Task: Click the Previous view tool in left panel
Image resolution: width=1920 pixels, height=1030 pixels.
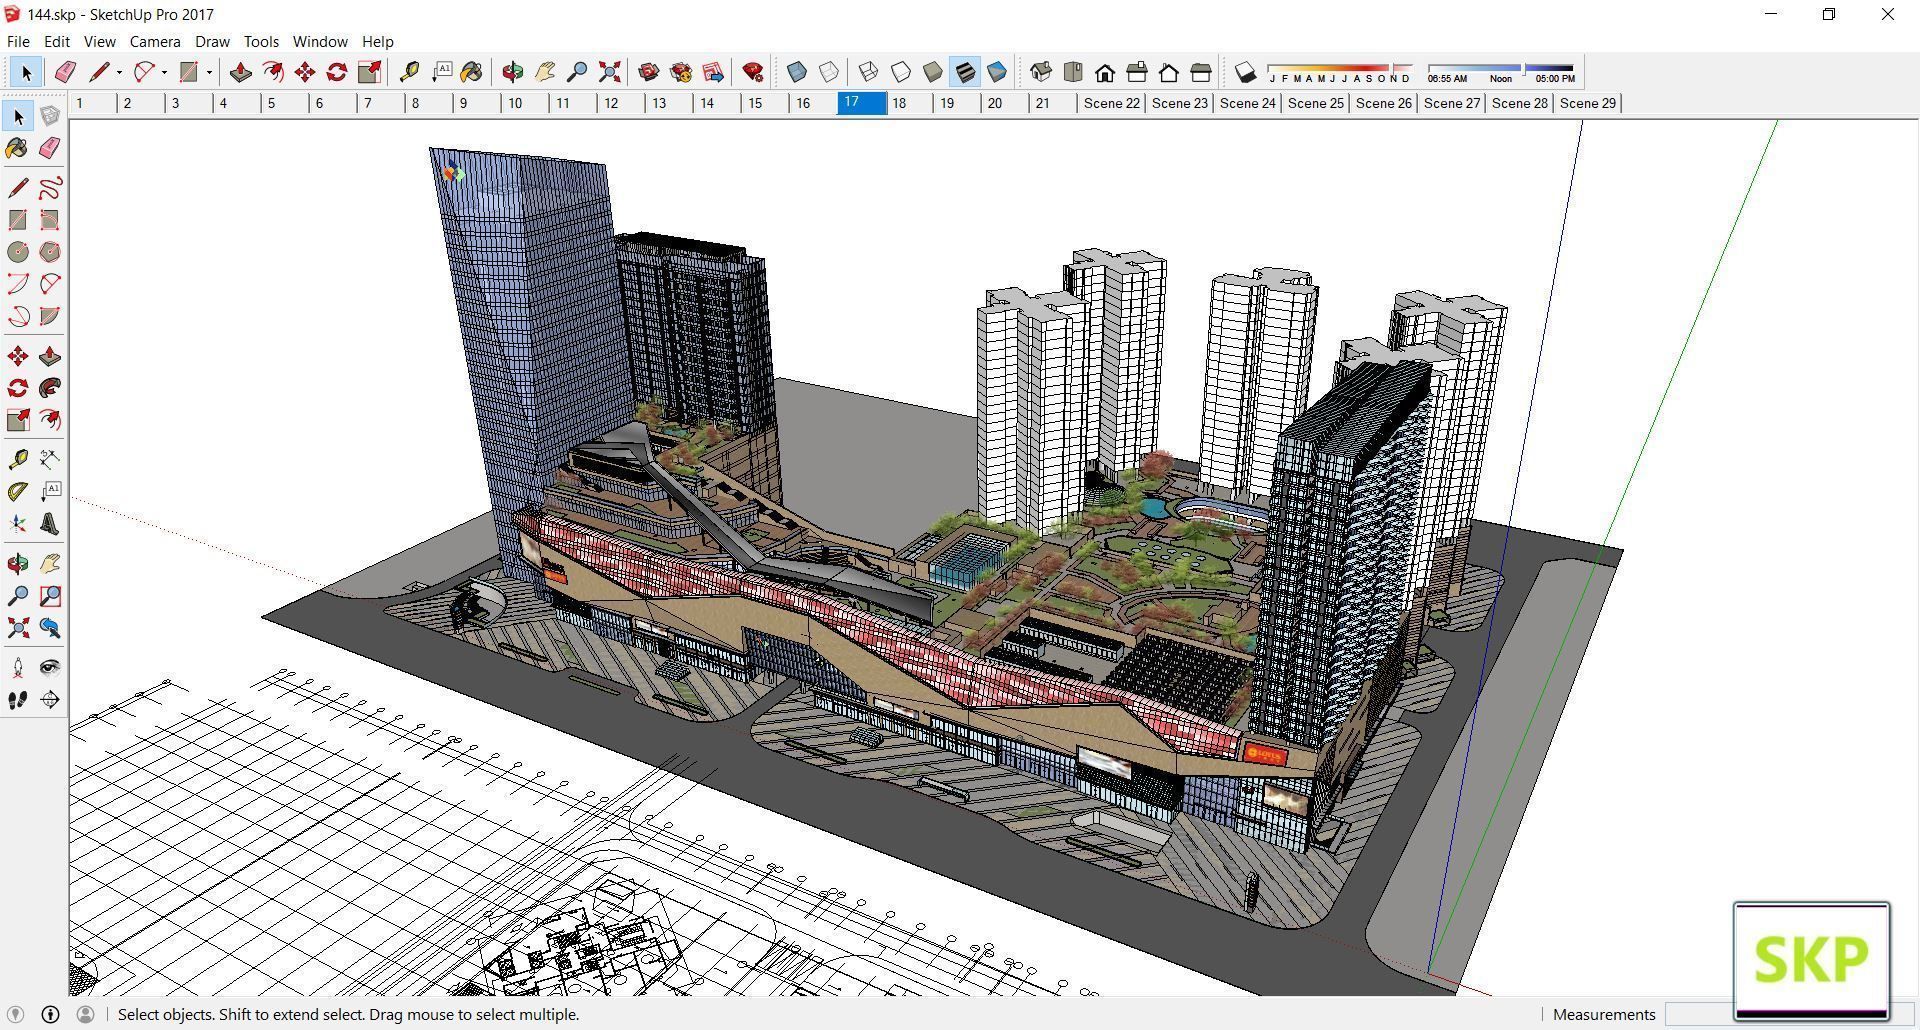Action: pyautogui.click(x=50, y=628)
